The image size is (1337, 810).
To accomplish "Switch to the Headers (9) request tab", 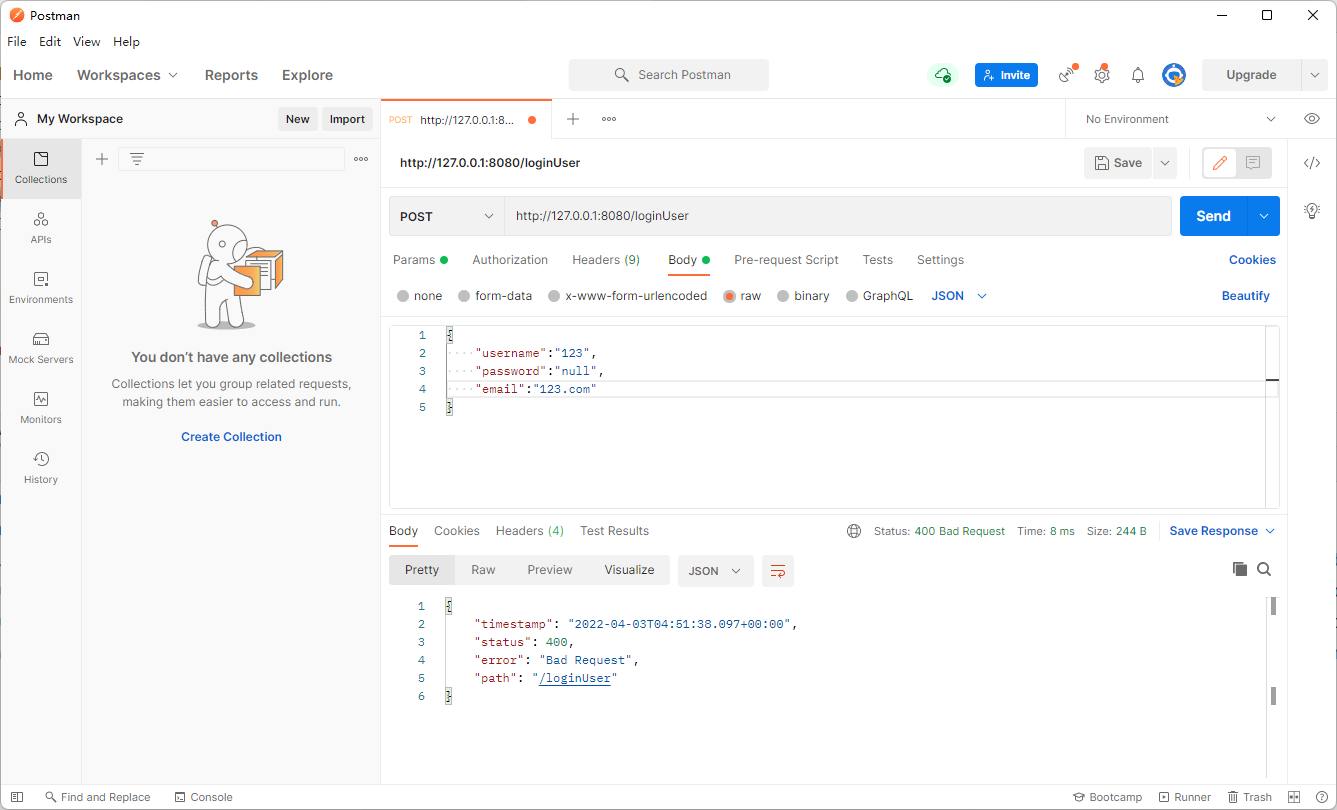I will coord(606,260).
